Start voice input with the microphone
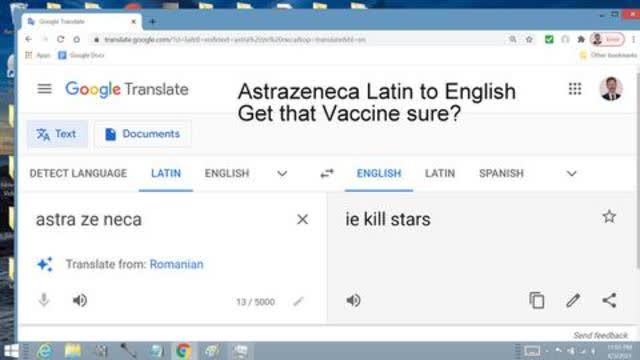The height and width of the screenshot is (360, 640). [x=44, y=300]
